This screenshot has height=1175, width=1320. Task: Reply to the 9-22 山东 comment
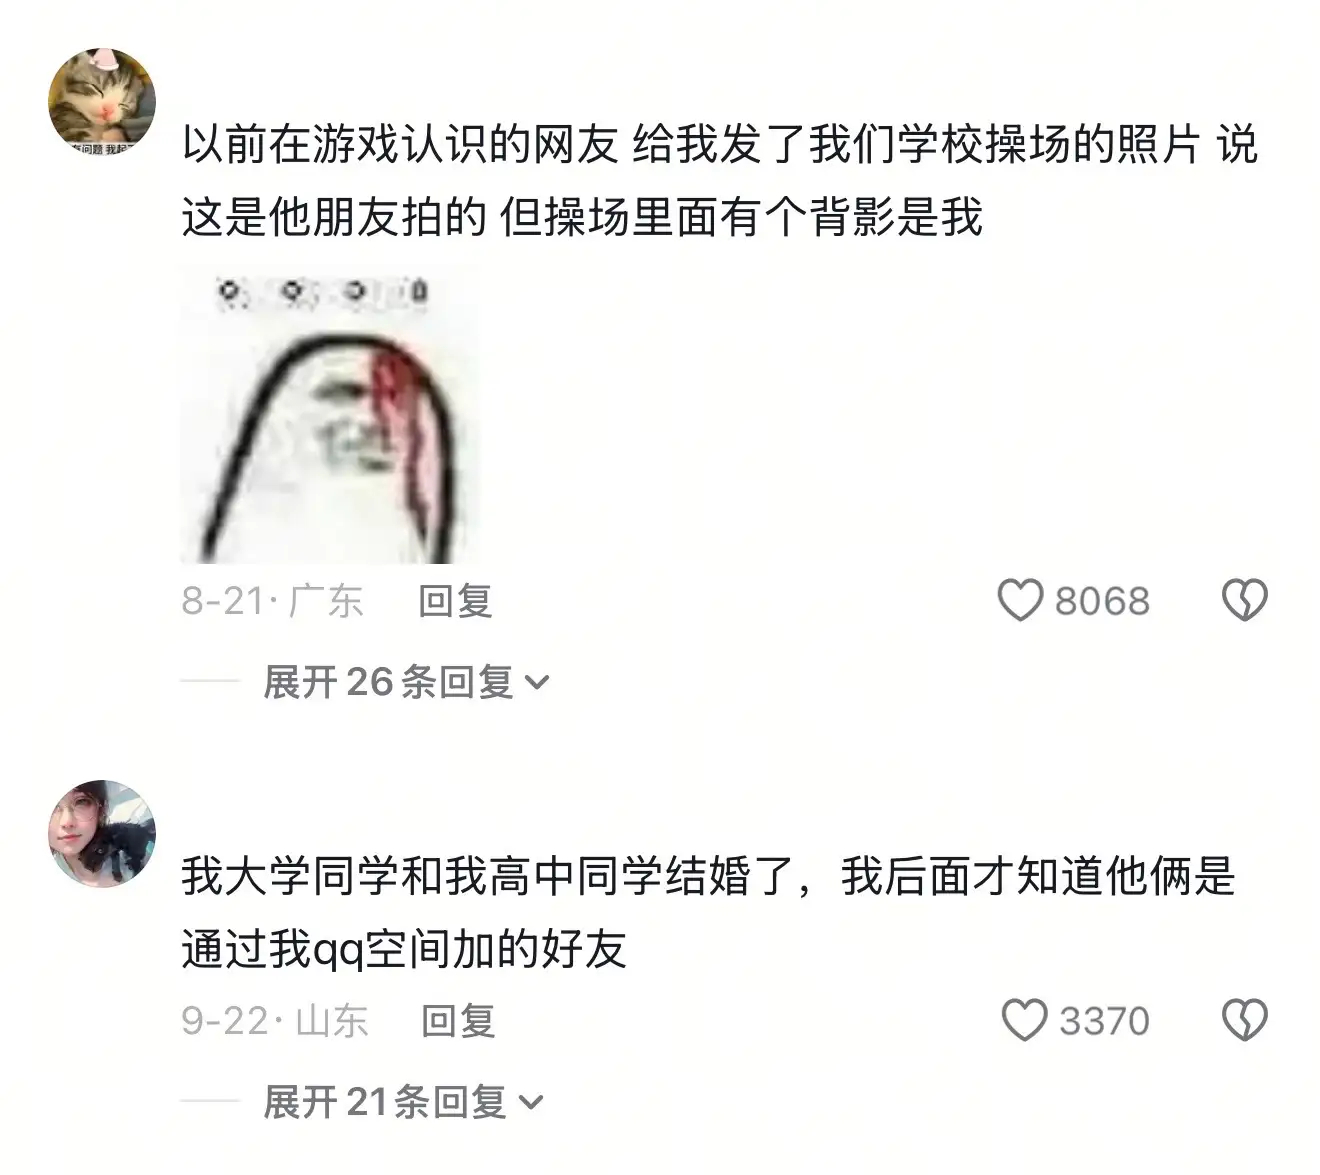(x=459, y=1021)
